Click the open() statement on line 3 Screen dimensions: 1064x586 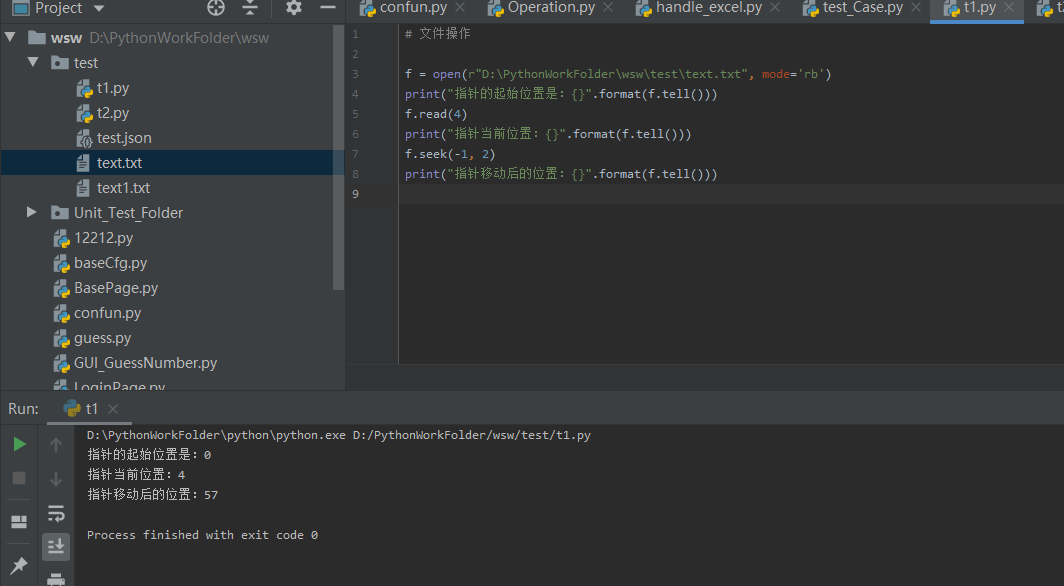[x=618, y=74]
